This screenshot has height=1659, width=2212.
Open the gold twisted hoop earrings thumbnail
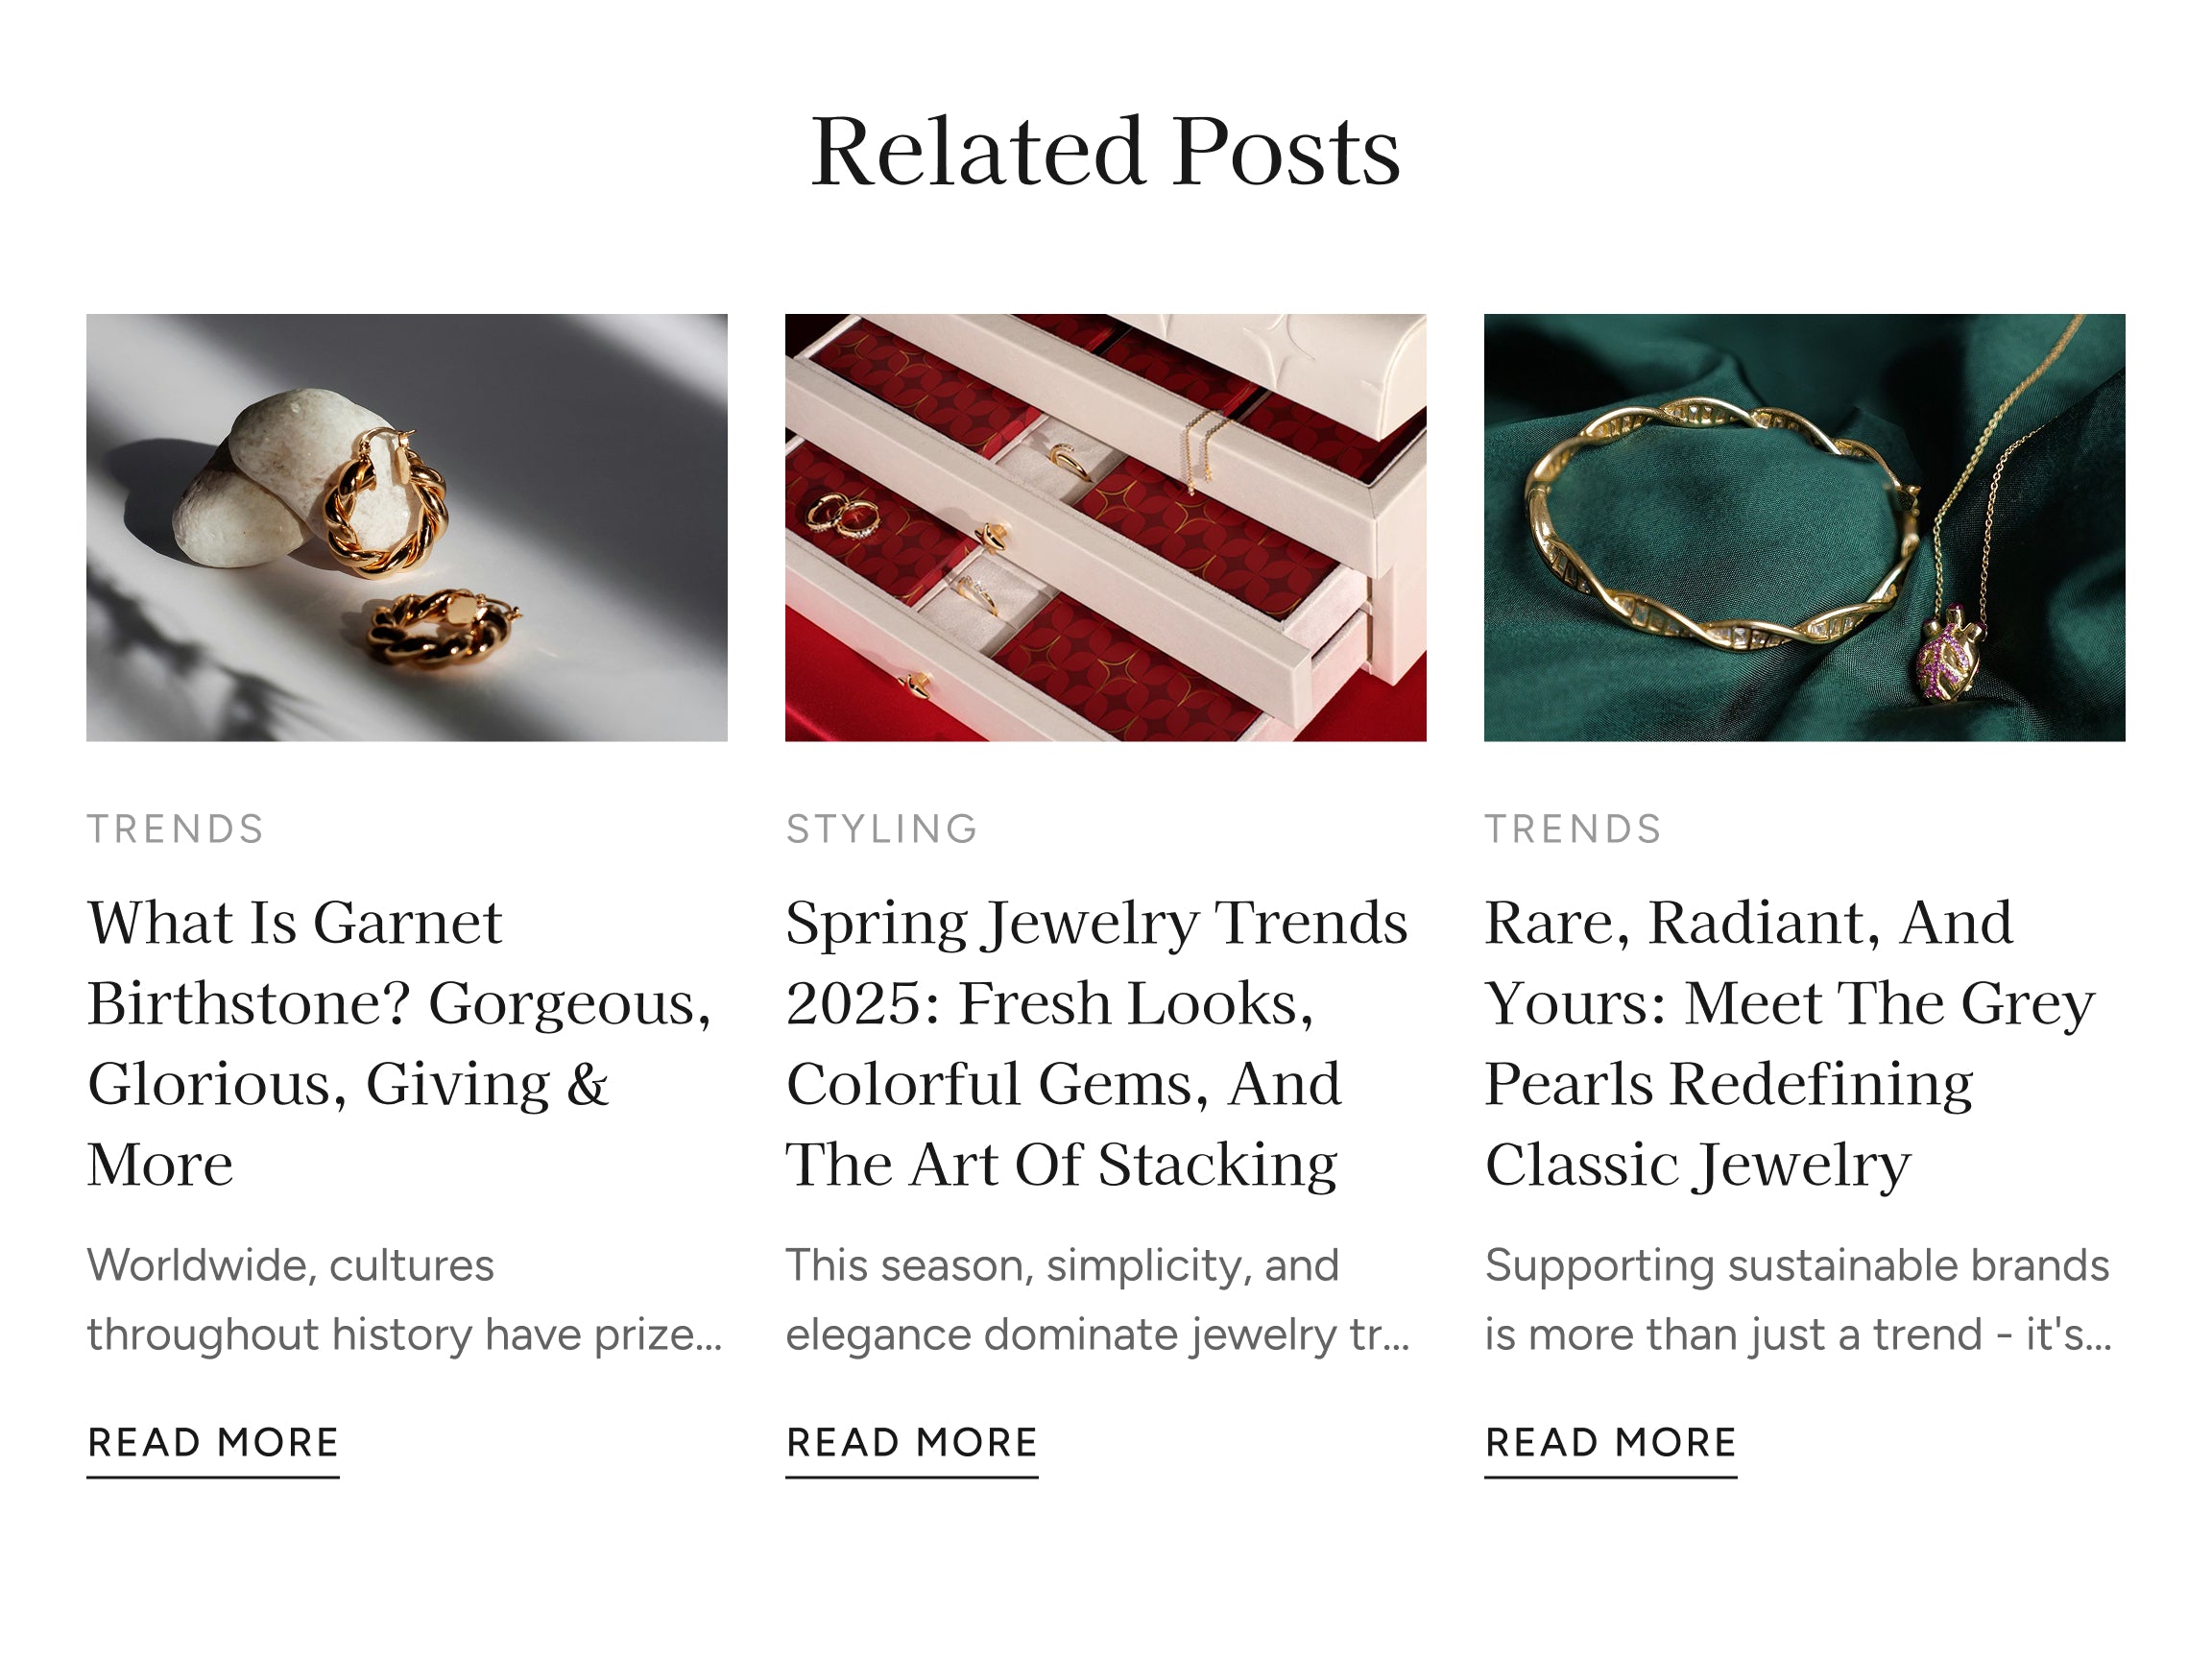coord(406,527)
